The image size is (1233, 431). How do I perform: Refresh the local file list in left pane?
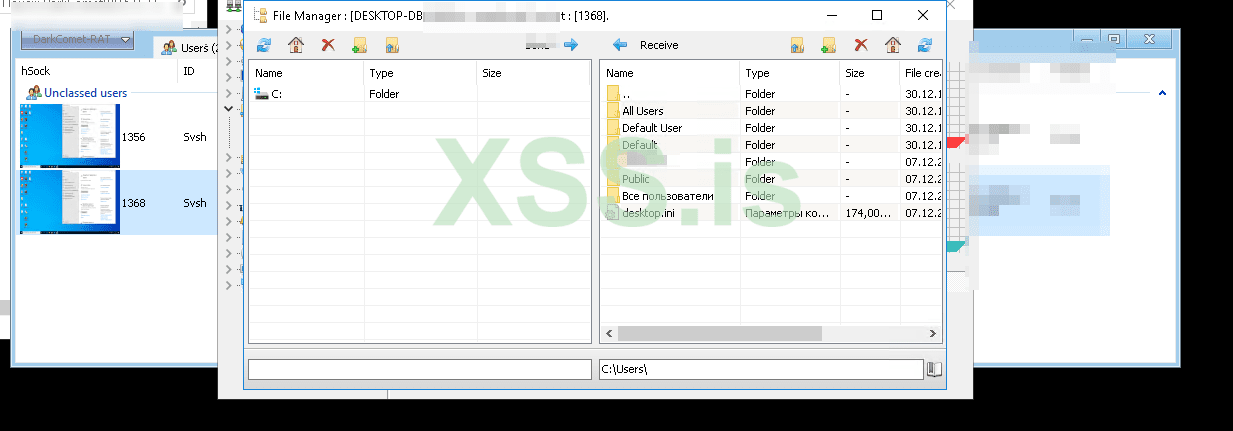pyautogui.click(x=264, y=45)
